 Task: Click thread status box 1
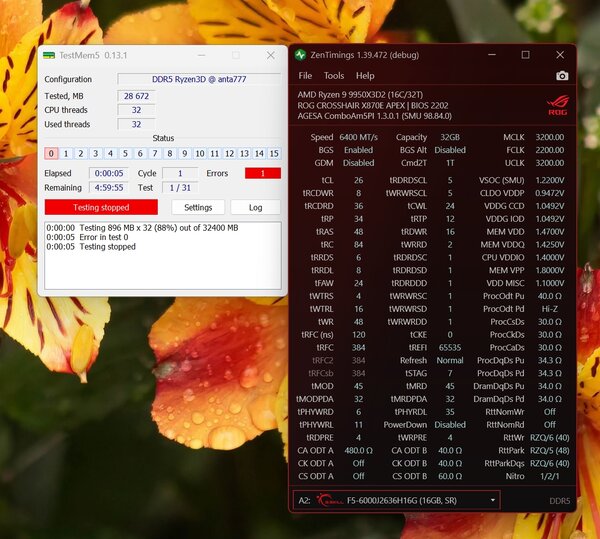(x=66, y=153)
